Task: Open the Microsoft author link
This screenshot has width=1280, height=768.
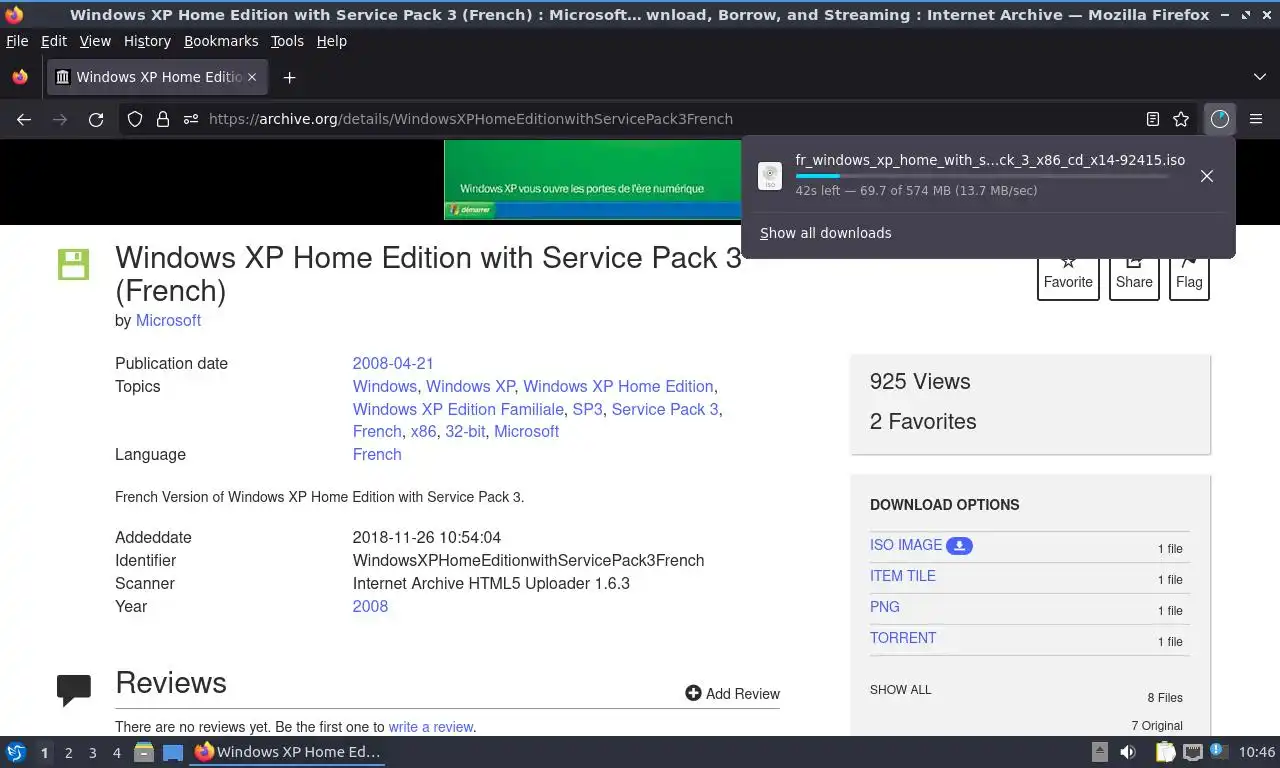Action: [168, 320]
